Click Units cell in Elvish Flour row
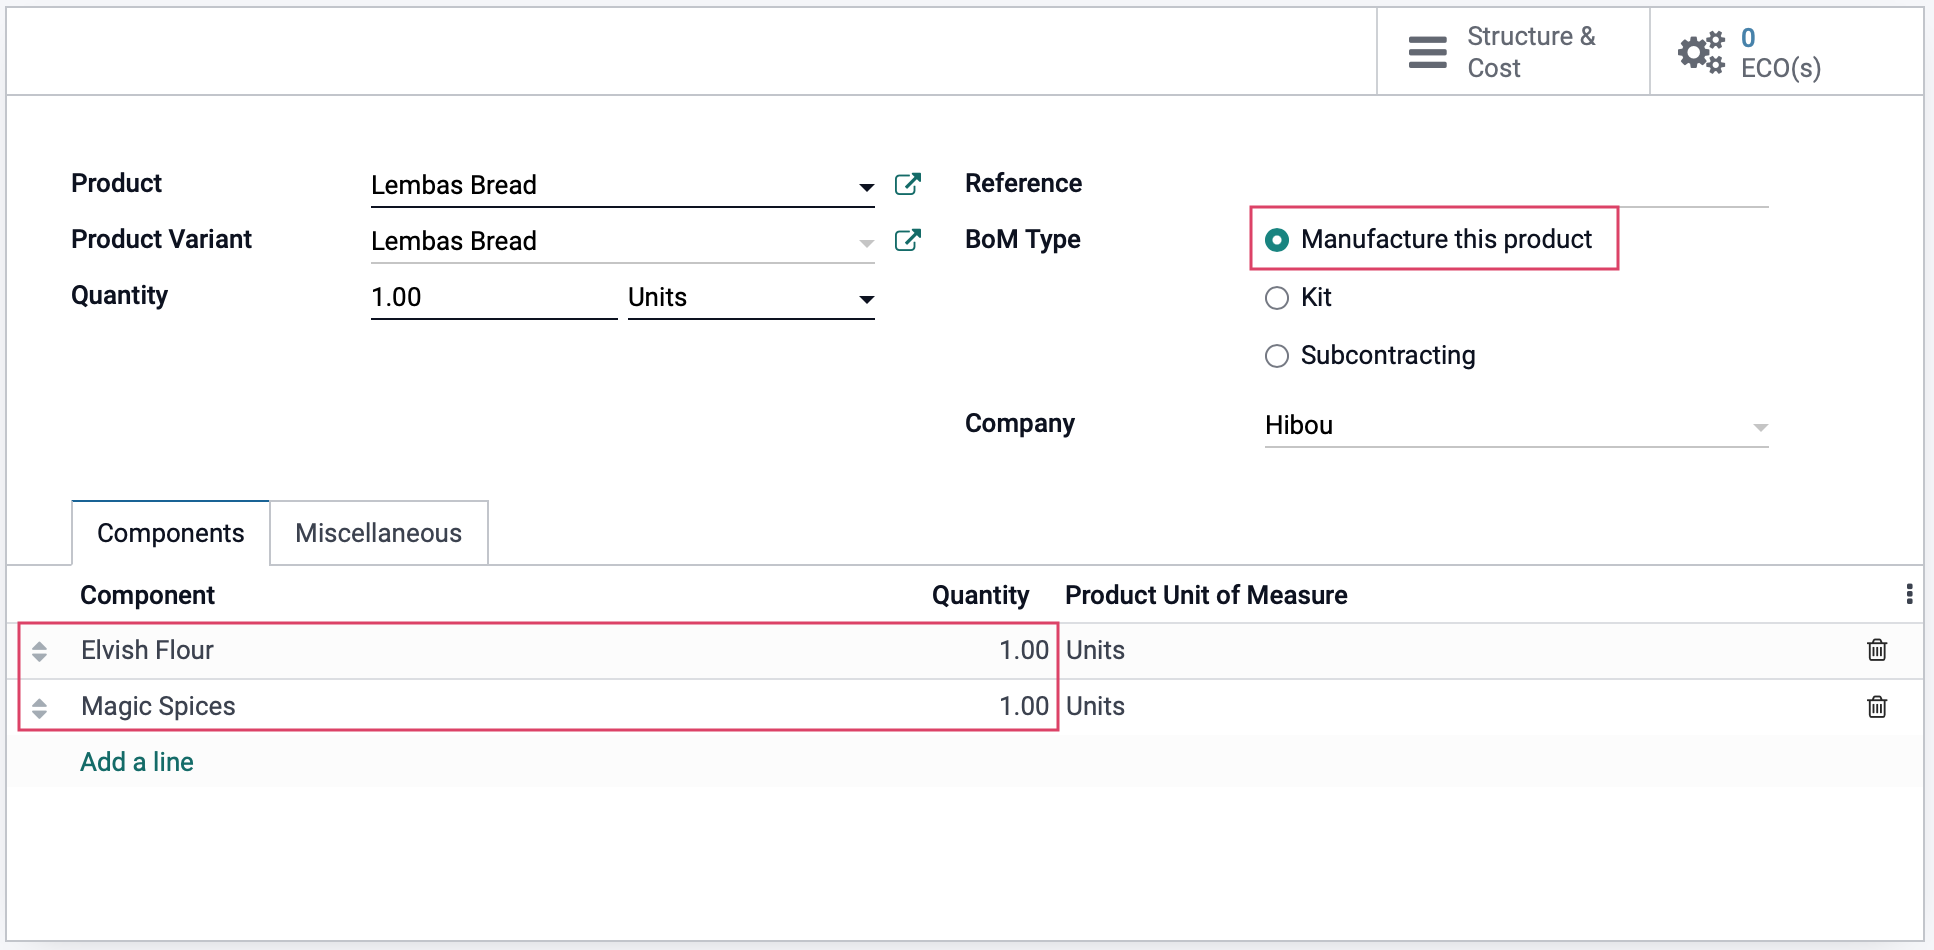The width and height of the screenshot is (1934, 950). point(1095,651)
